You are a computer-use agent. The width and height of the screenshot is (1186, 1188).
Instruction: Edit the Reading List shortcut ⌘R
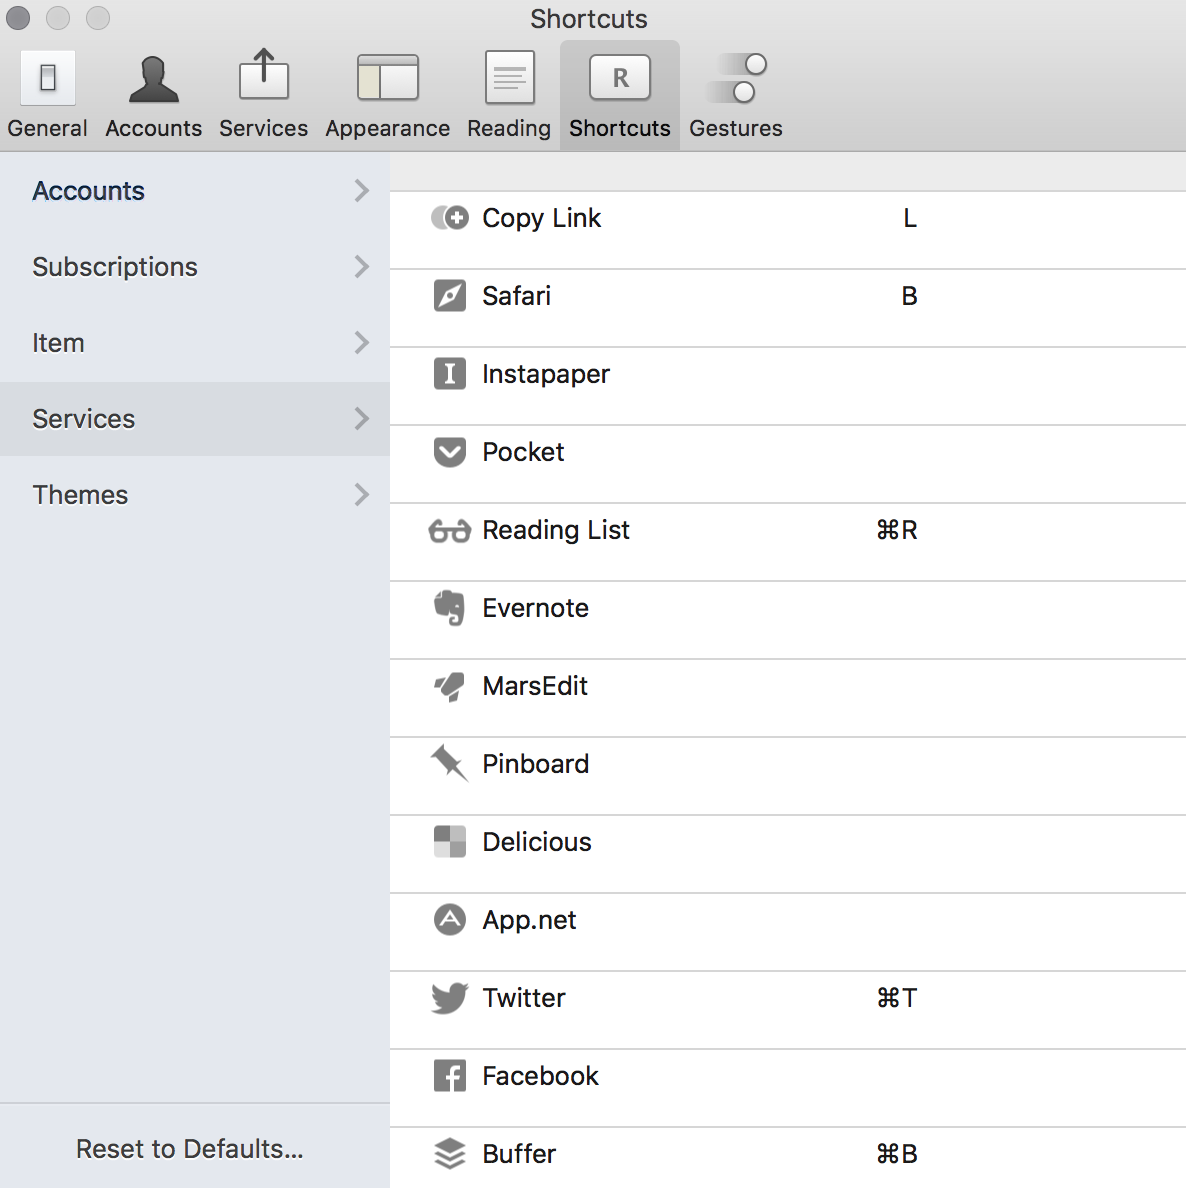click(x=897, y=530)
